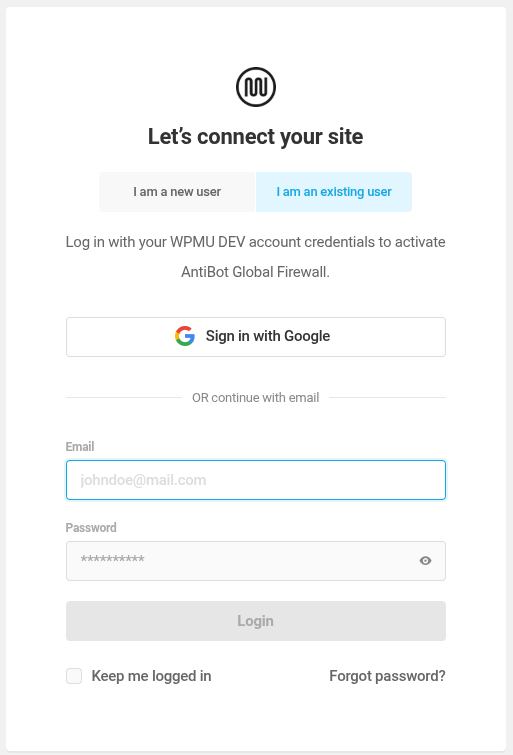Click the Password field label
Viewport: 513px width, 755px height.
(91, 527)
